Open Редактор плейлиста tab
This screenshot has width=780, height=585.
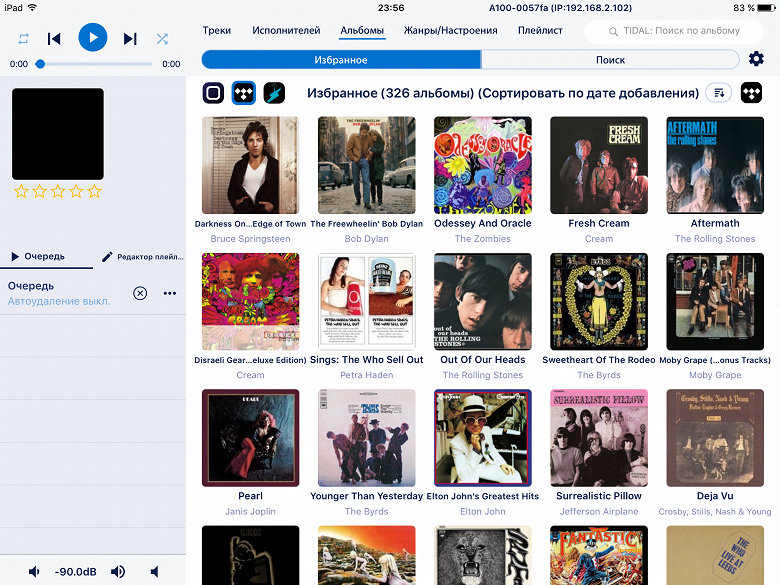[143, 257]
